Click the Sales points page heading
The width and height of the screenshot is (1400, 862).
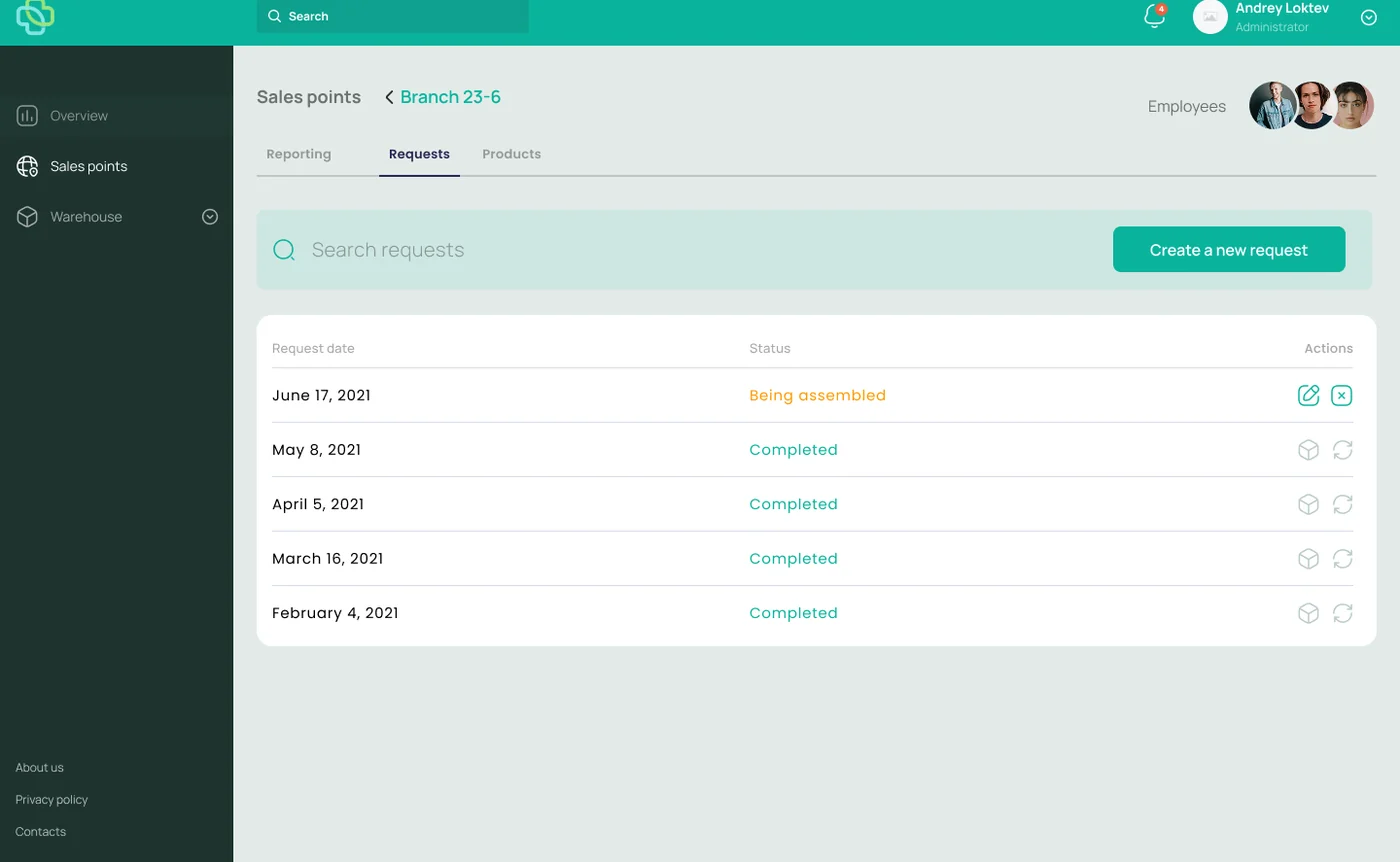tap(308, 97)
